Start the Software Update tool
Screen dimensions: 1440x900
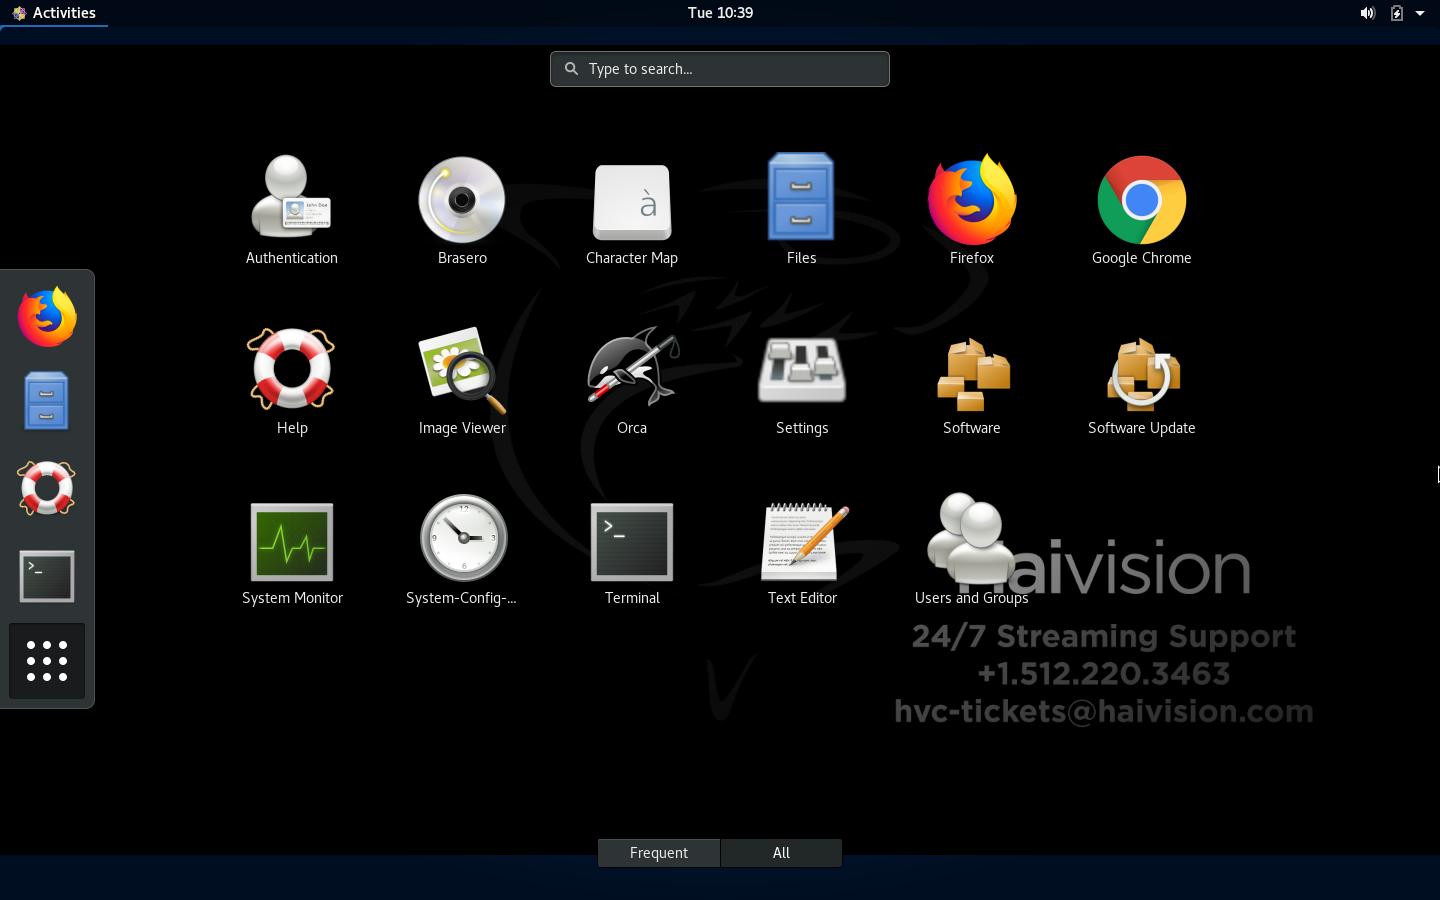pos(1141,370)
